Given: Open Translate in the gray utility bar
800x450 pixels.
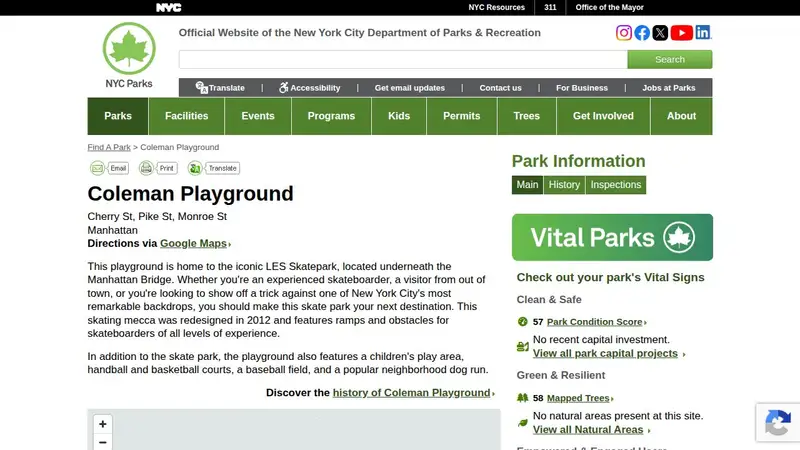Looking at the screenshot, I should click(220, 88).
